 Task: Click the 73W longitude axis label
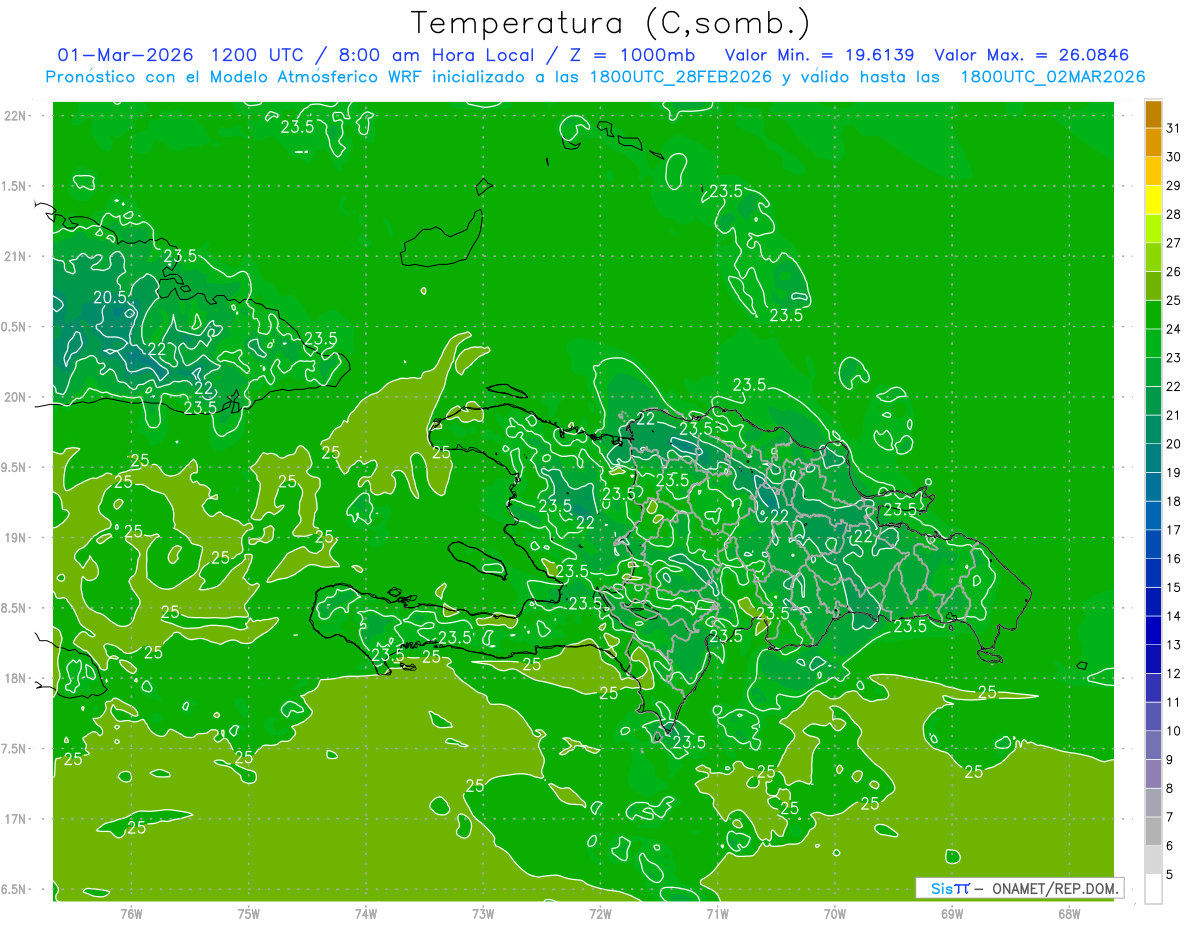click(x=483, y=913)
